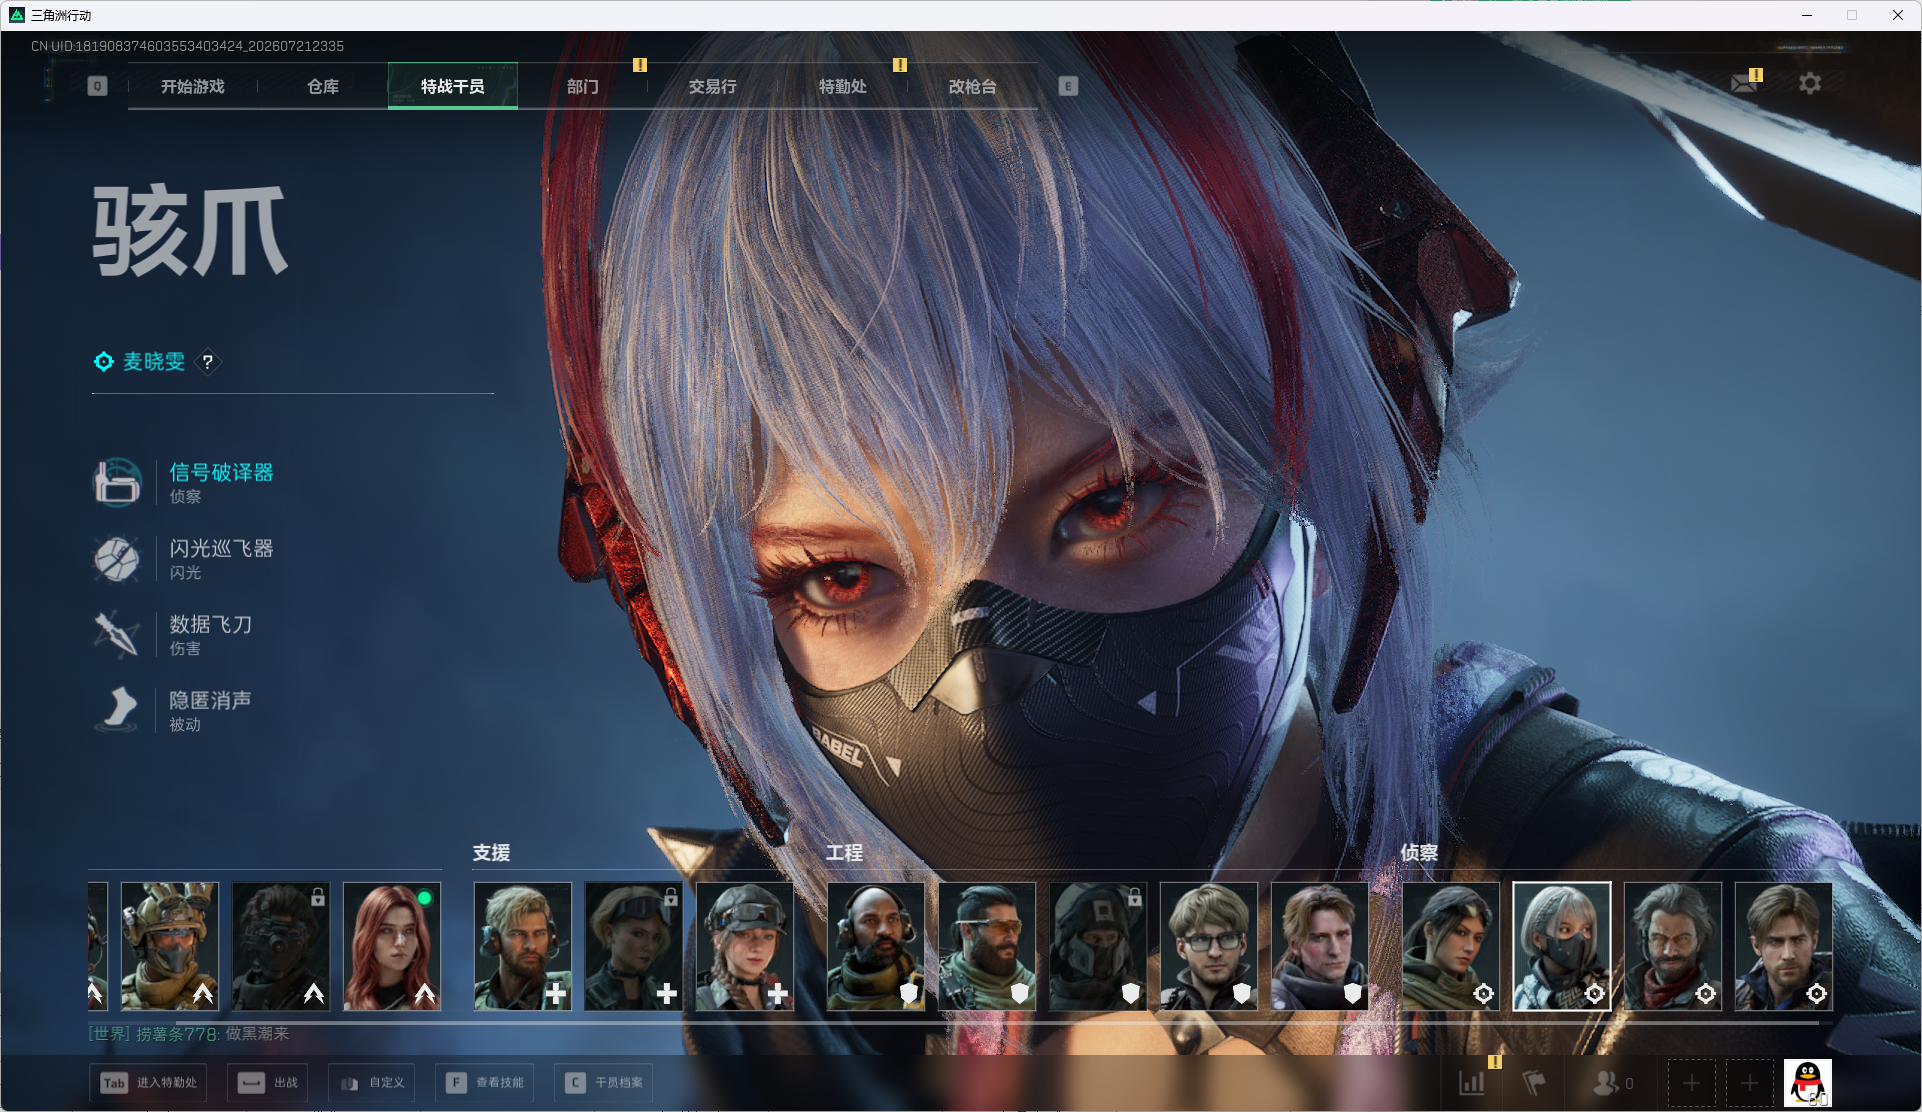Open the 部门 tab

click(x=582, y=86)
